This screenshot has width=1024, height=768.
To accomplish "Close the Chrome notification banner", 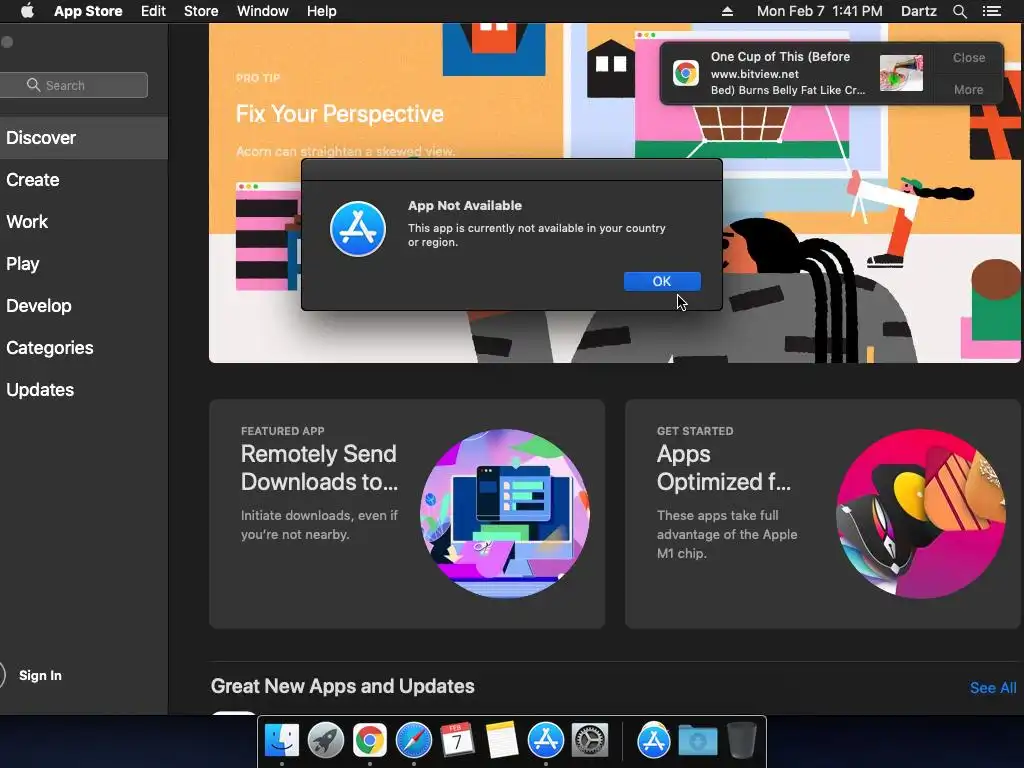I will (968, 57).
